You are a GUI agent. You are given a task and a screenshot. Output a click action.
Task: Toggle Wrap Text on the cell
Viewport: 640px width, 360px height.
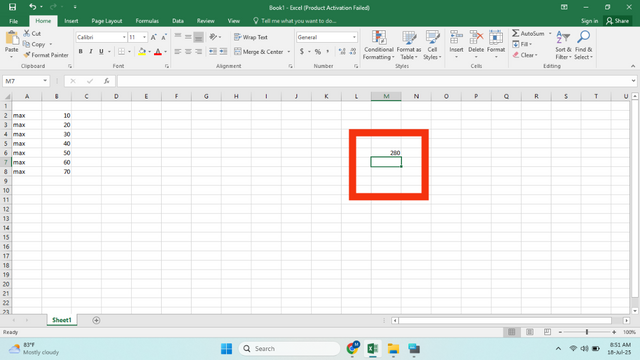251,37
